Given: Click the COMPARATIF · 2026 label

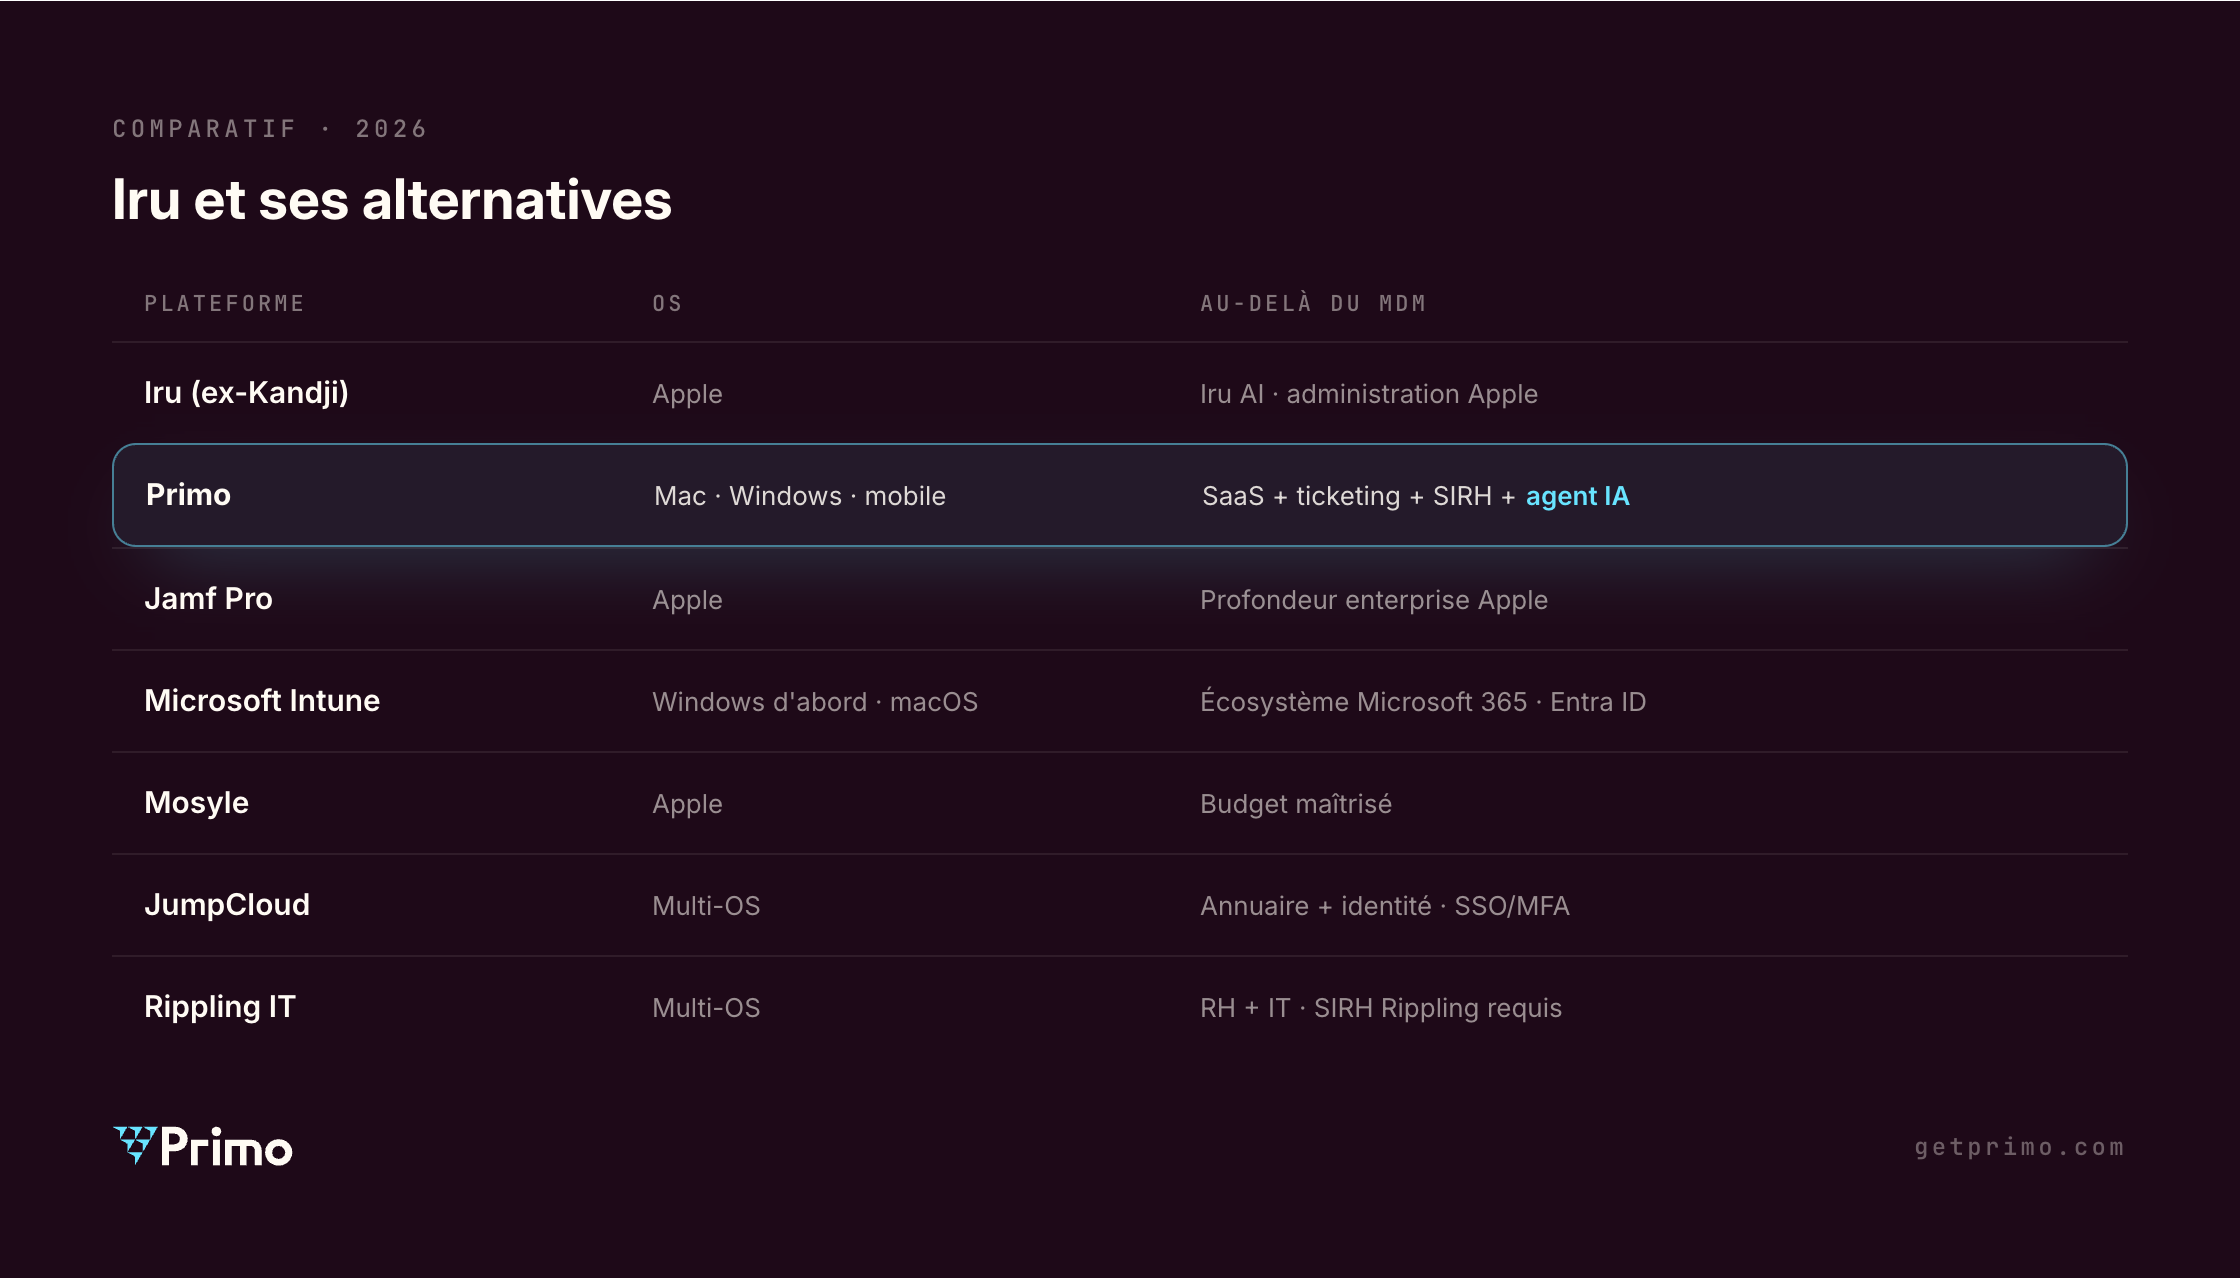Looking at the screenshot, I should point(270,129).
